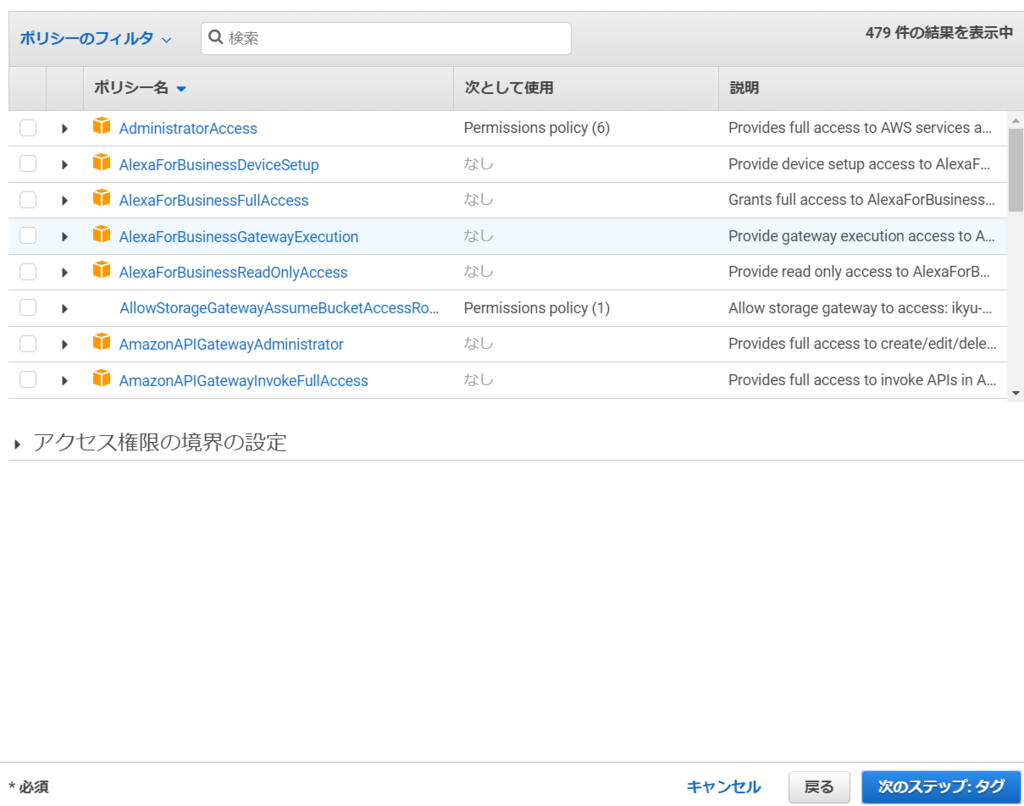
Task: Click the キャンセル link
Action: click(724, 786)
